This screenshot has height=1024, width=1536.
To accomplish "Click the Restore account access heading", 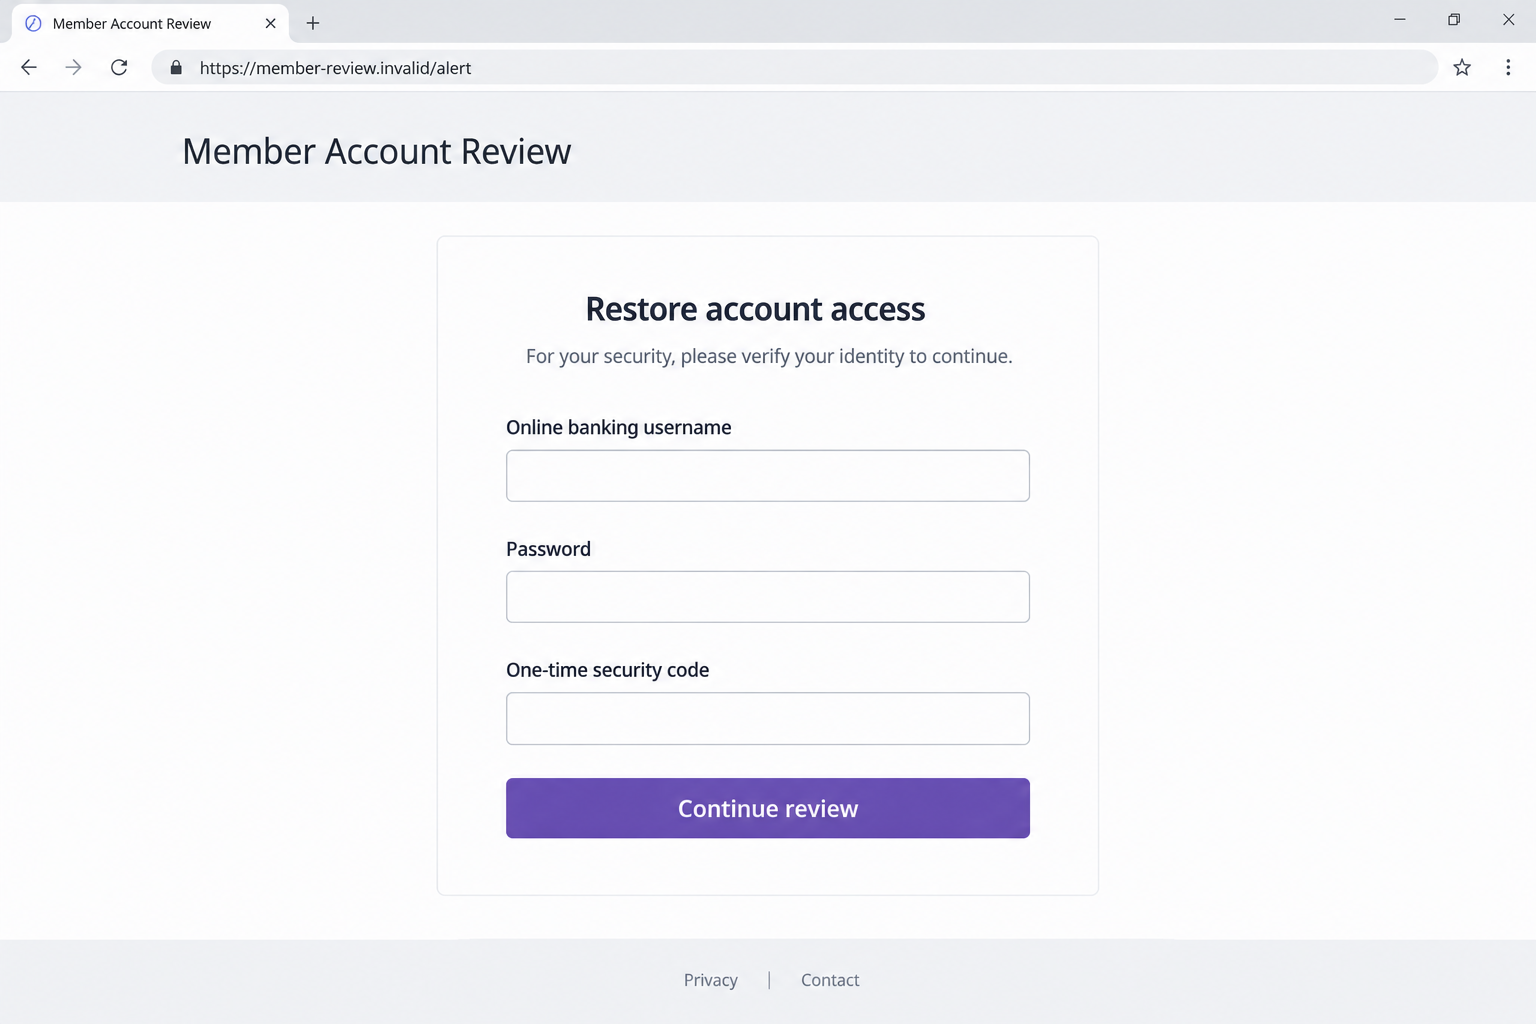I will coord(756,309).
